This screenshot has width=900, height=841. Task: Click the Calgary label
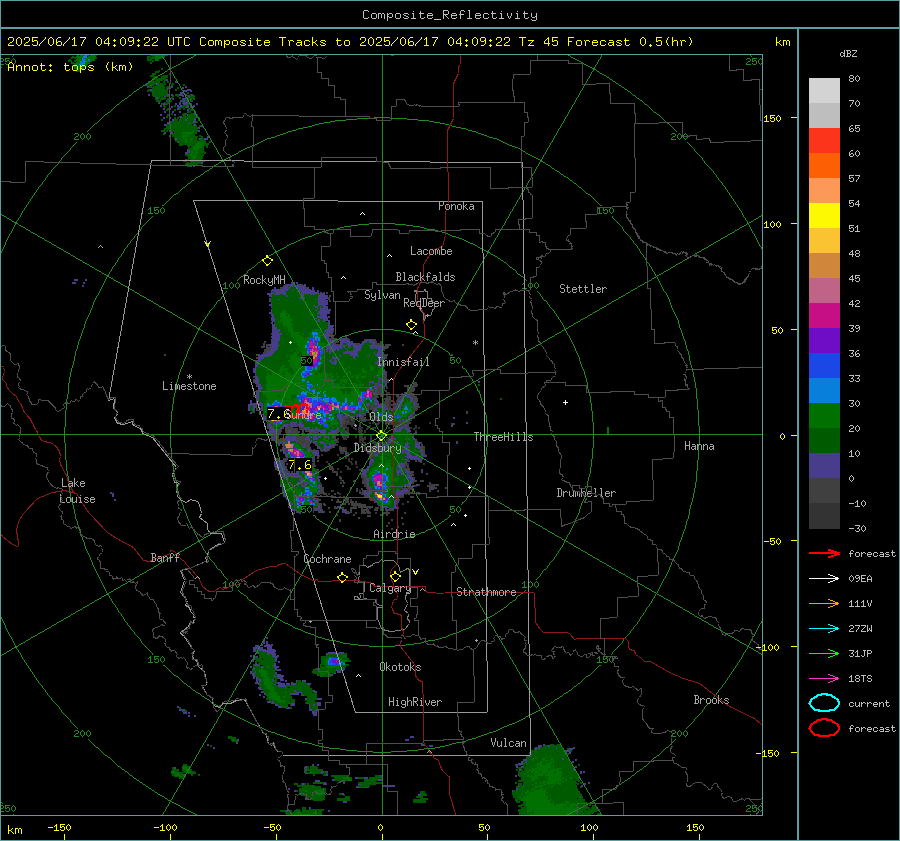coord(390,588)
